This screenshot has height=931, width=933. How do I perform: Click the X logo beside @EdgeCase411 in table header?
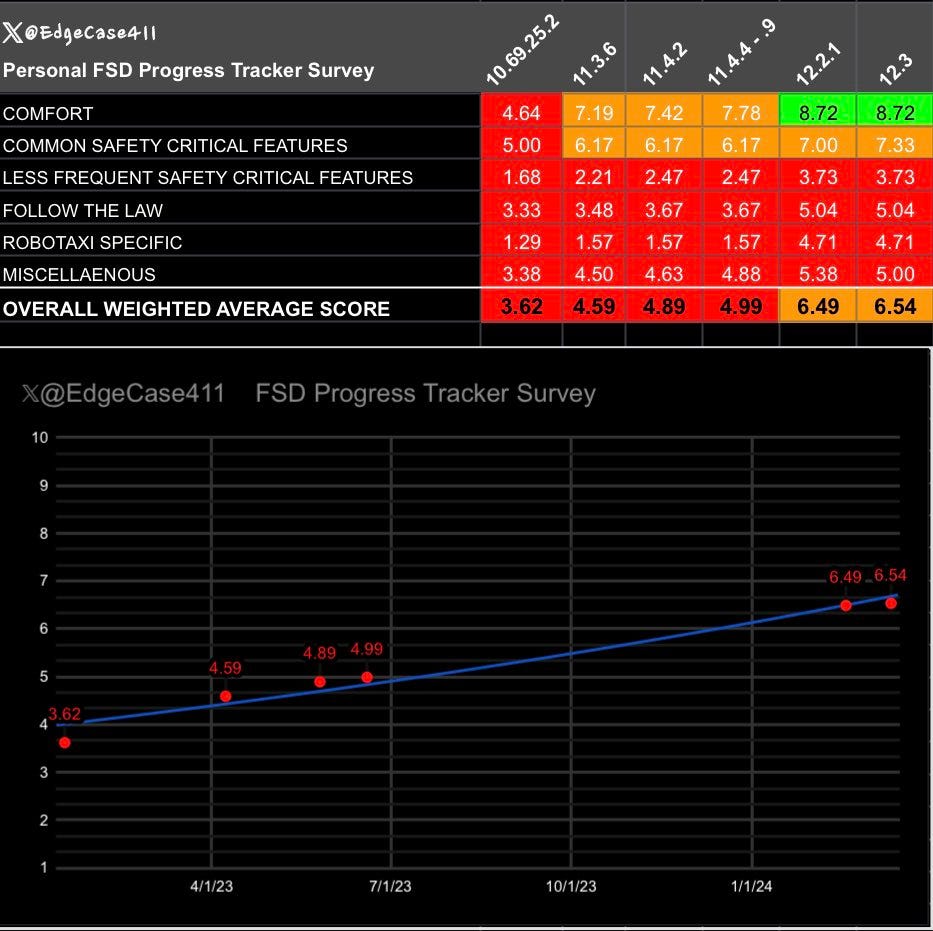(x=12, y=33)
